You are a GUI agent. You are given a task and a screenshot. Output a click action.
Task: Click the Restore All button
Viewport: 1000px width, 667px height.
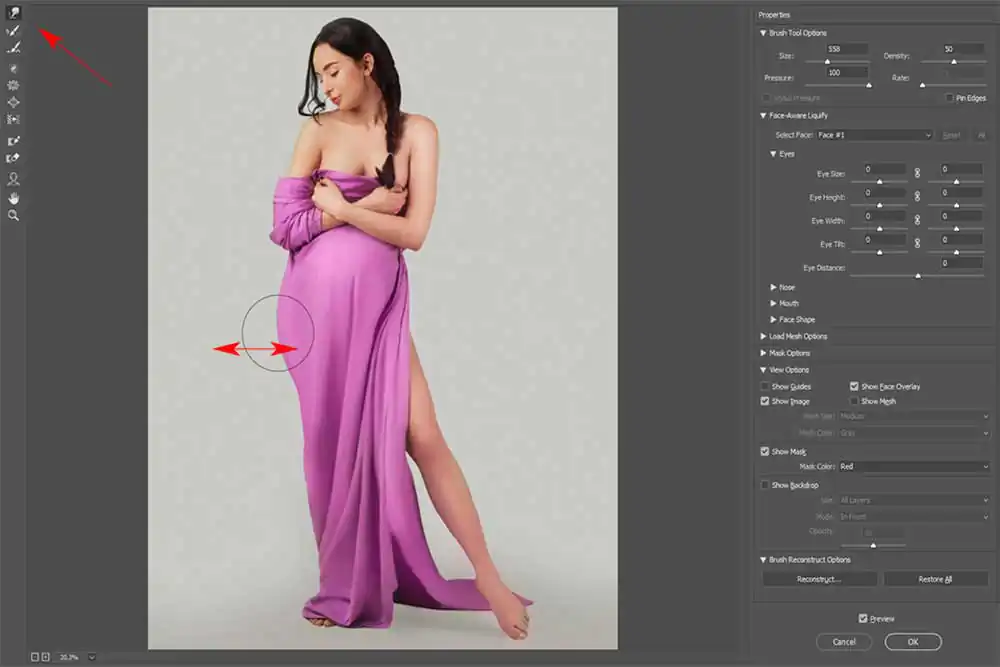click(x=936, y=578)
